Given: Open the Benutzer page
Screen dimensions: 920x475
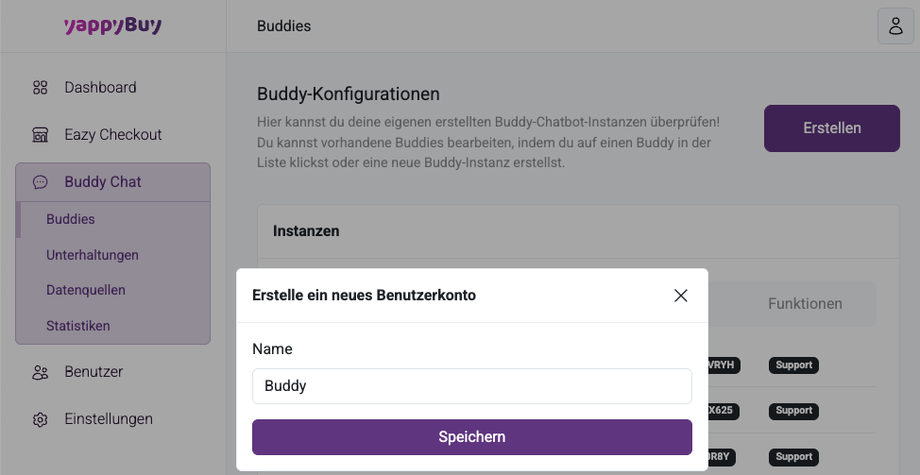Looking at the screenshot, I should point(93,372).
